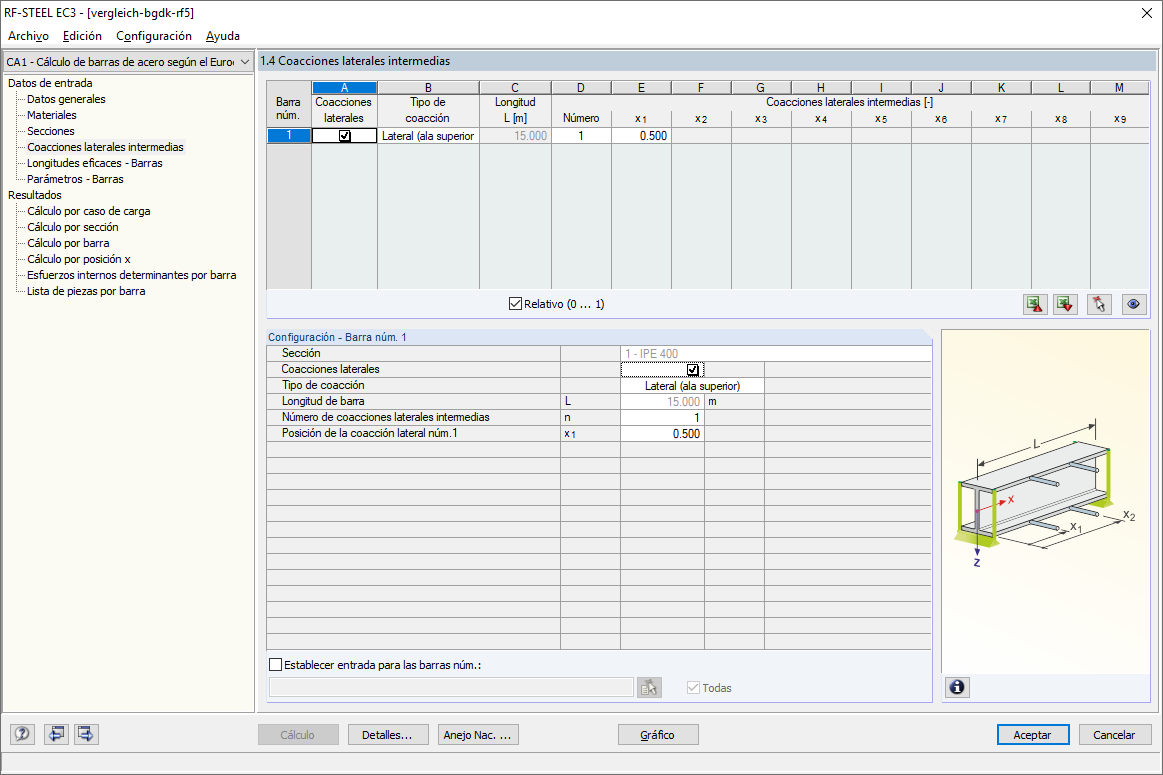Select Longitudes eficaces - Barras

tap(95, 163)
